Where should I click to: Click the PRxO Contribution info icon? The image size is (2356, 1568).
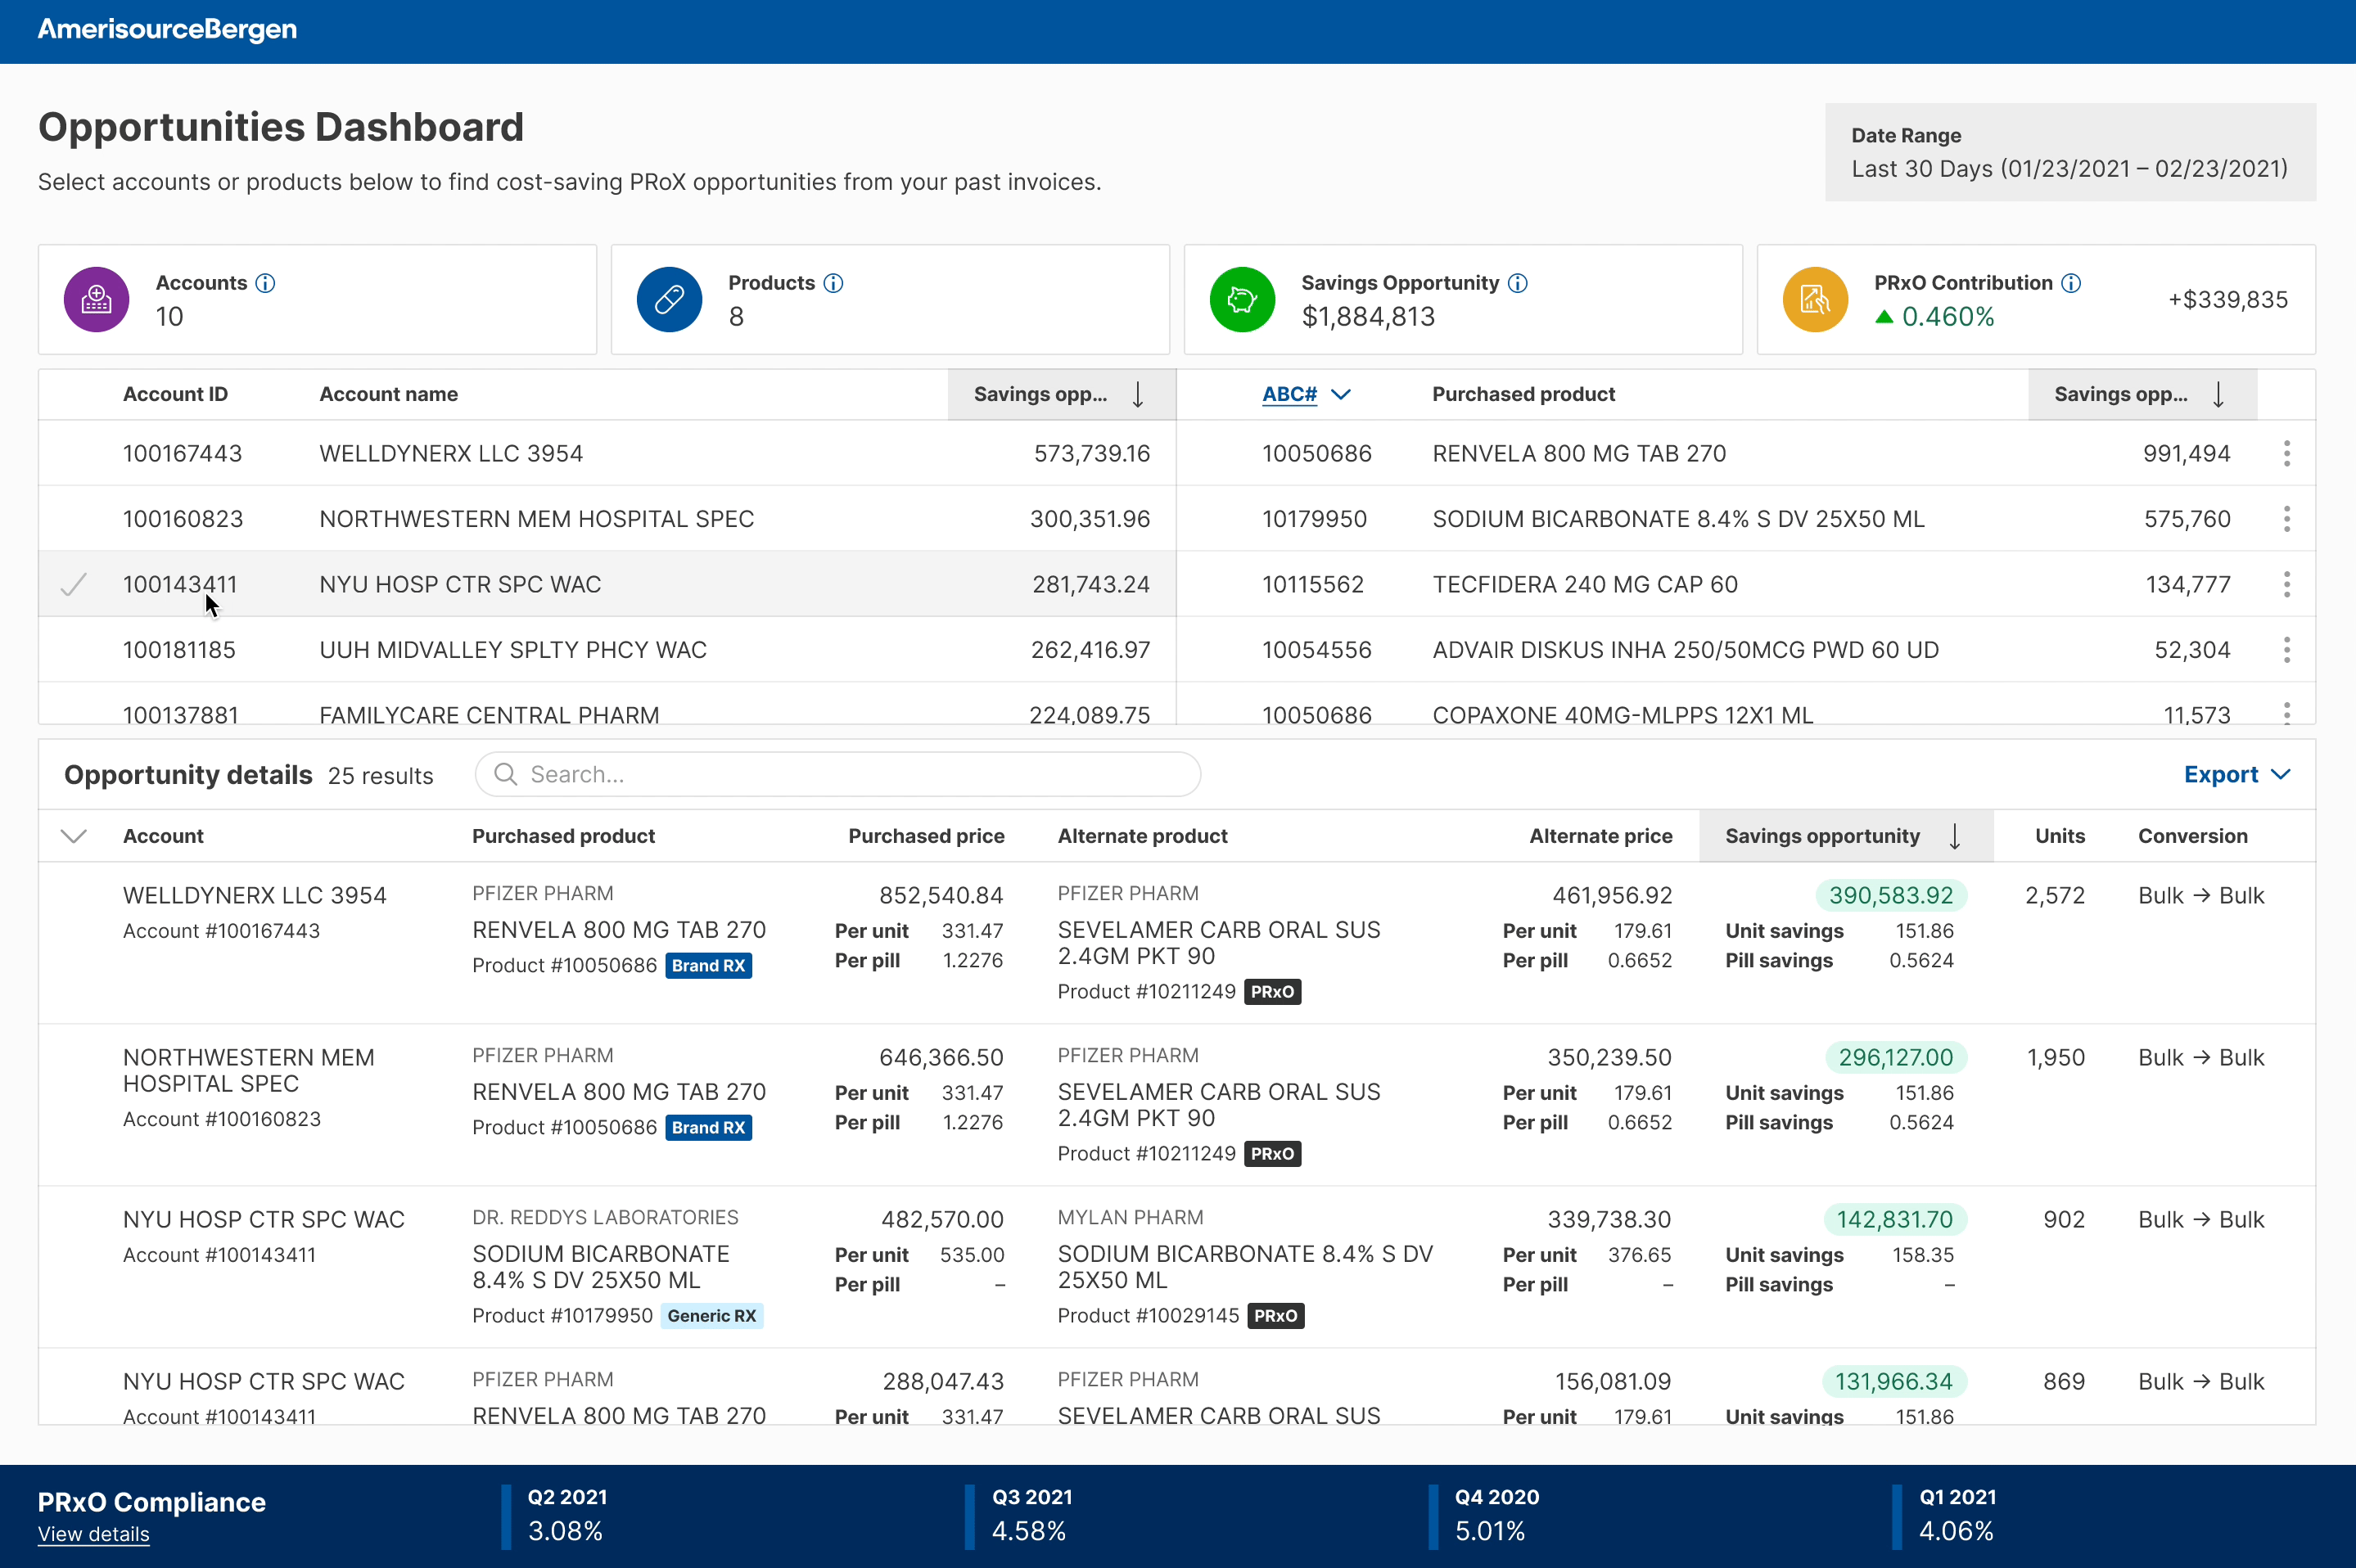(2070, 283)
